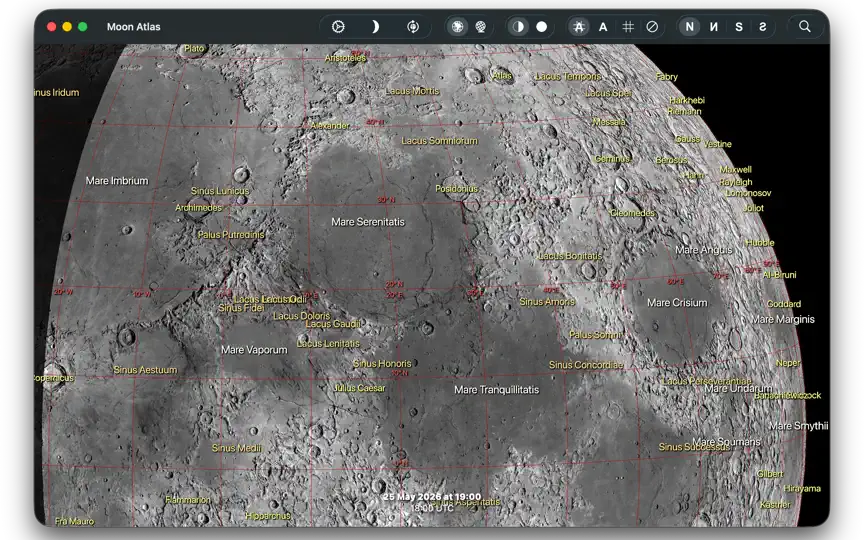Click the Mare Tranquillitatis label
This screenshot has width=864, height=540.
point(496,390)
